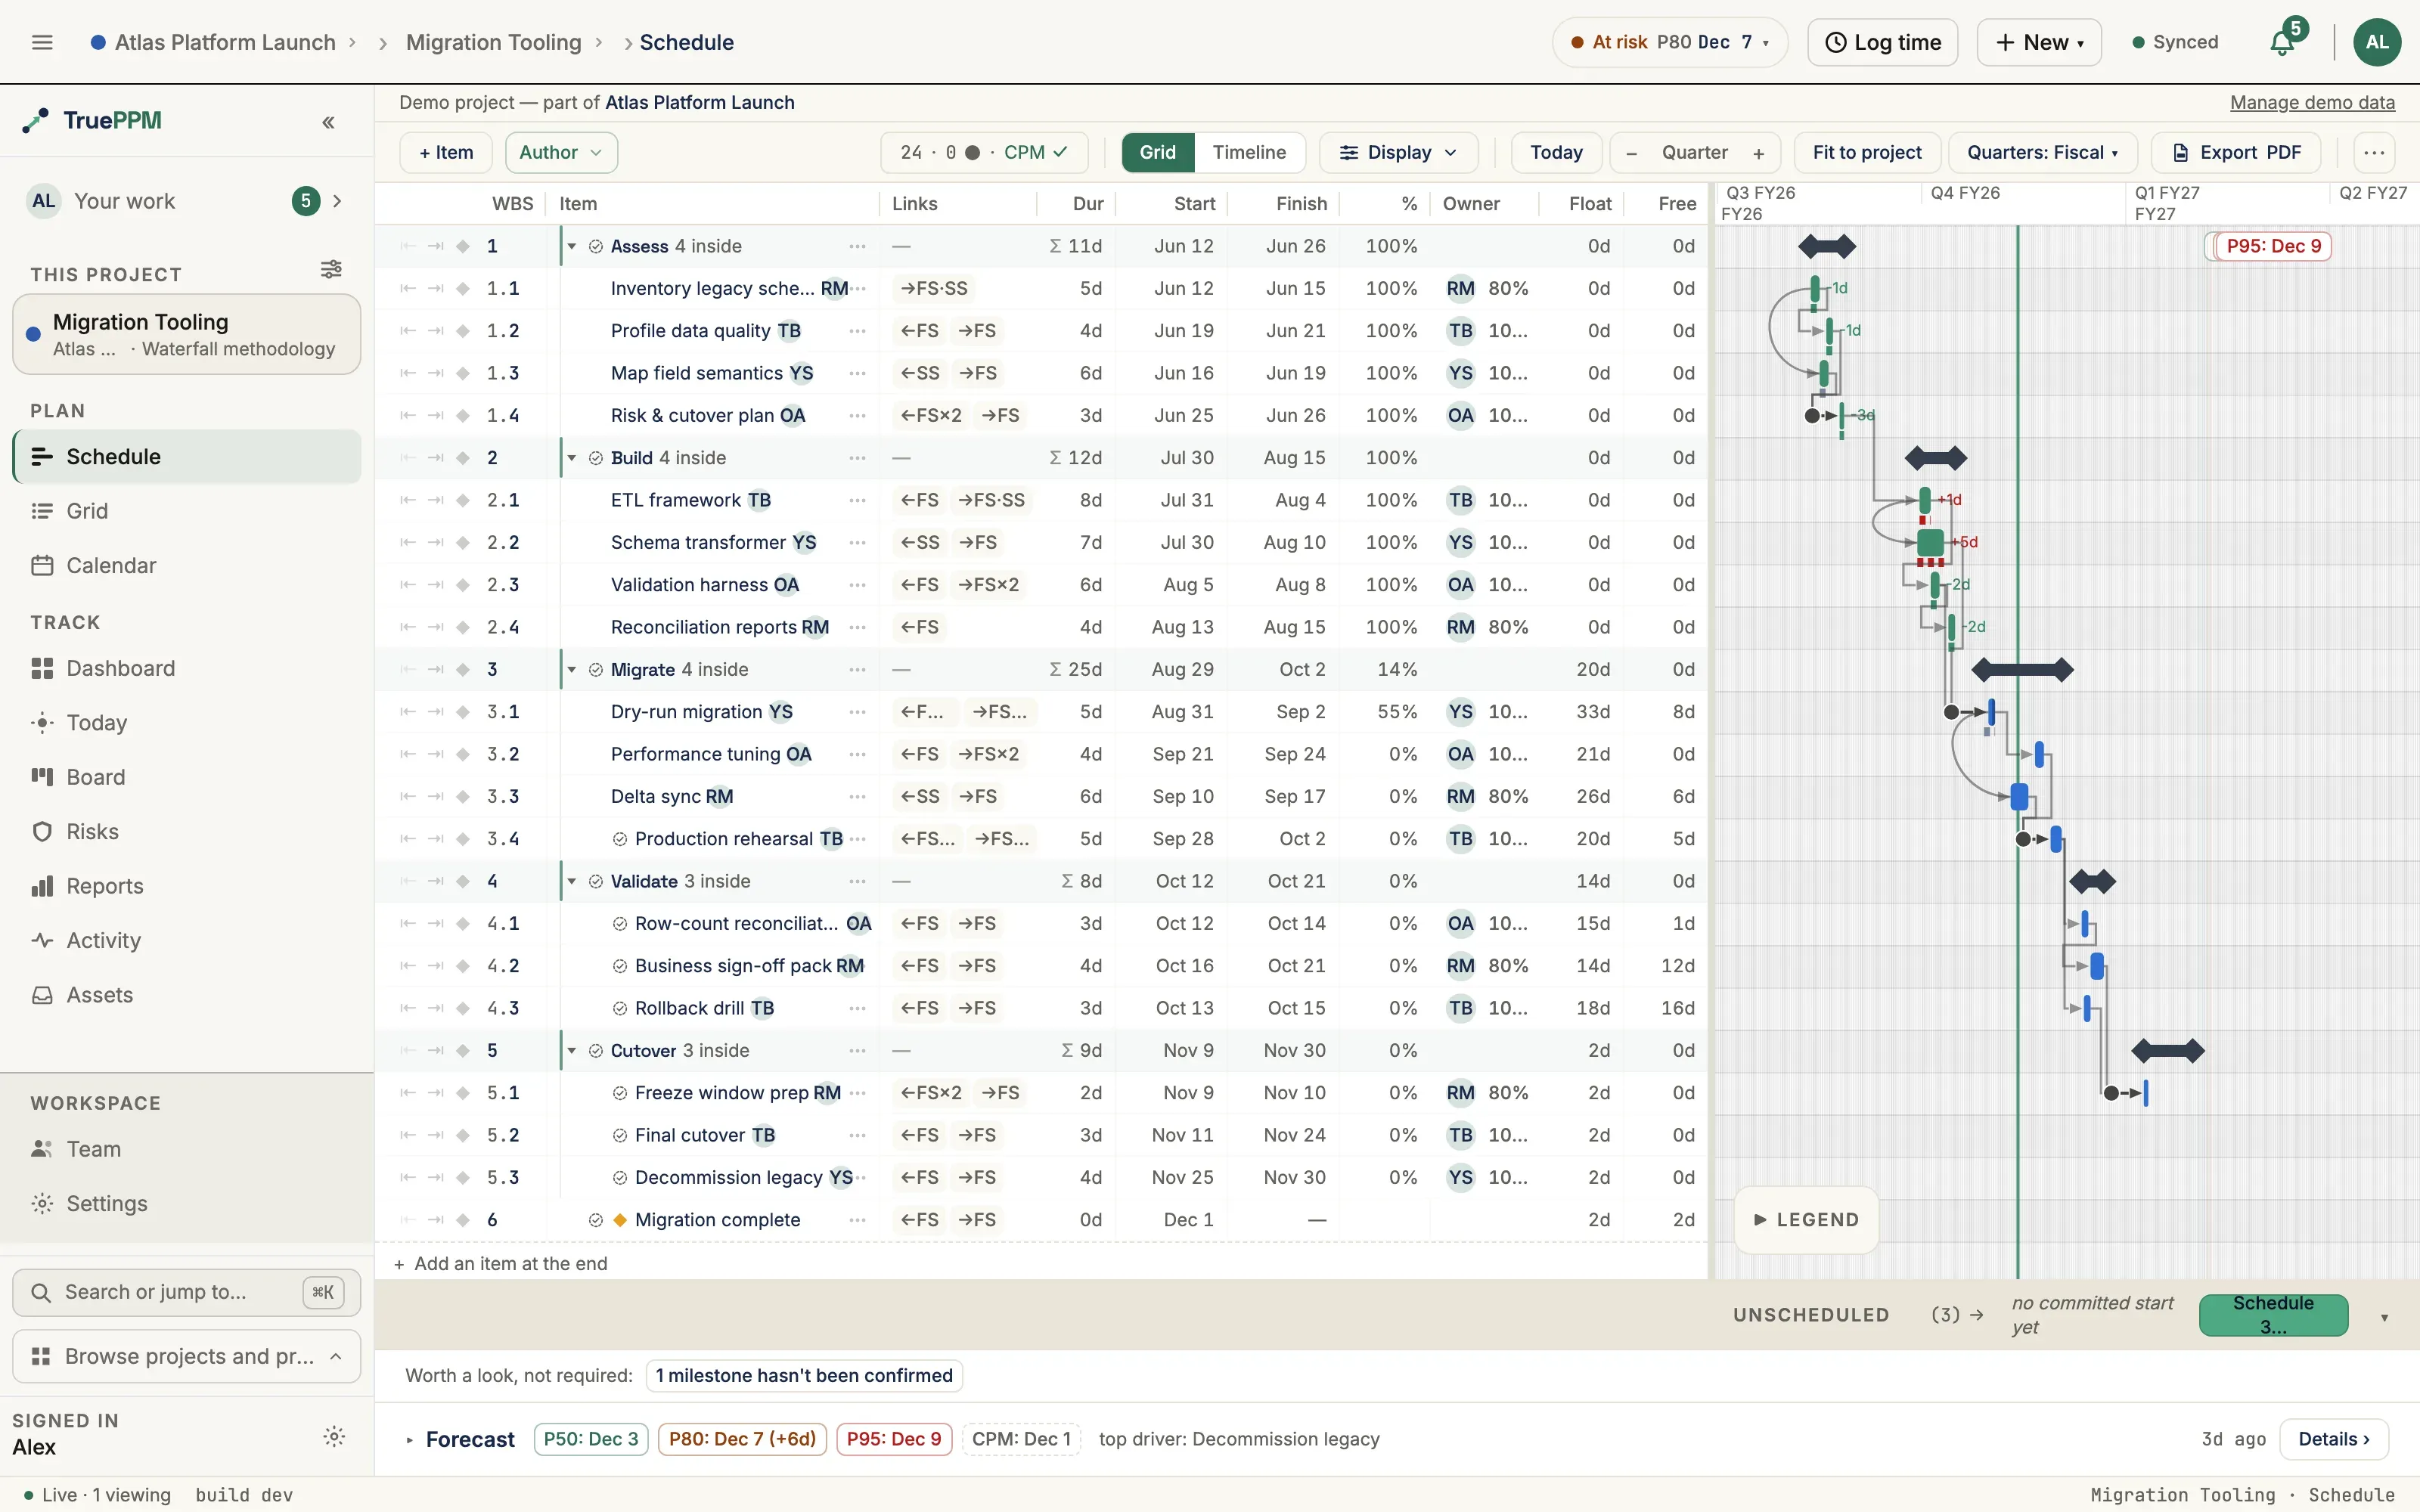Viewport: 2420px width, 1512px height.
Task: Open the more options ellipsis in toolbar
Action: (2374, 153)
